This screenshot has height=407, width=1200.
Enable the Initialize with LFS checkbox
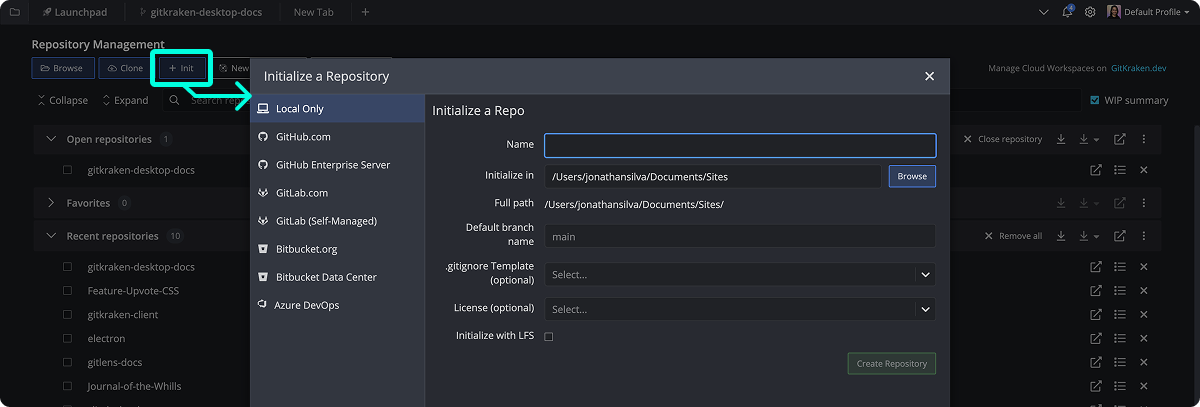click(549, 337)
